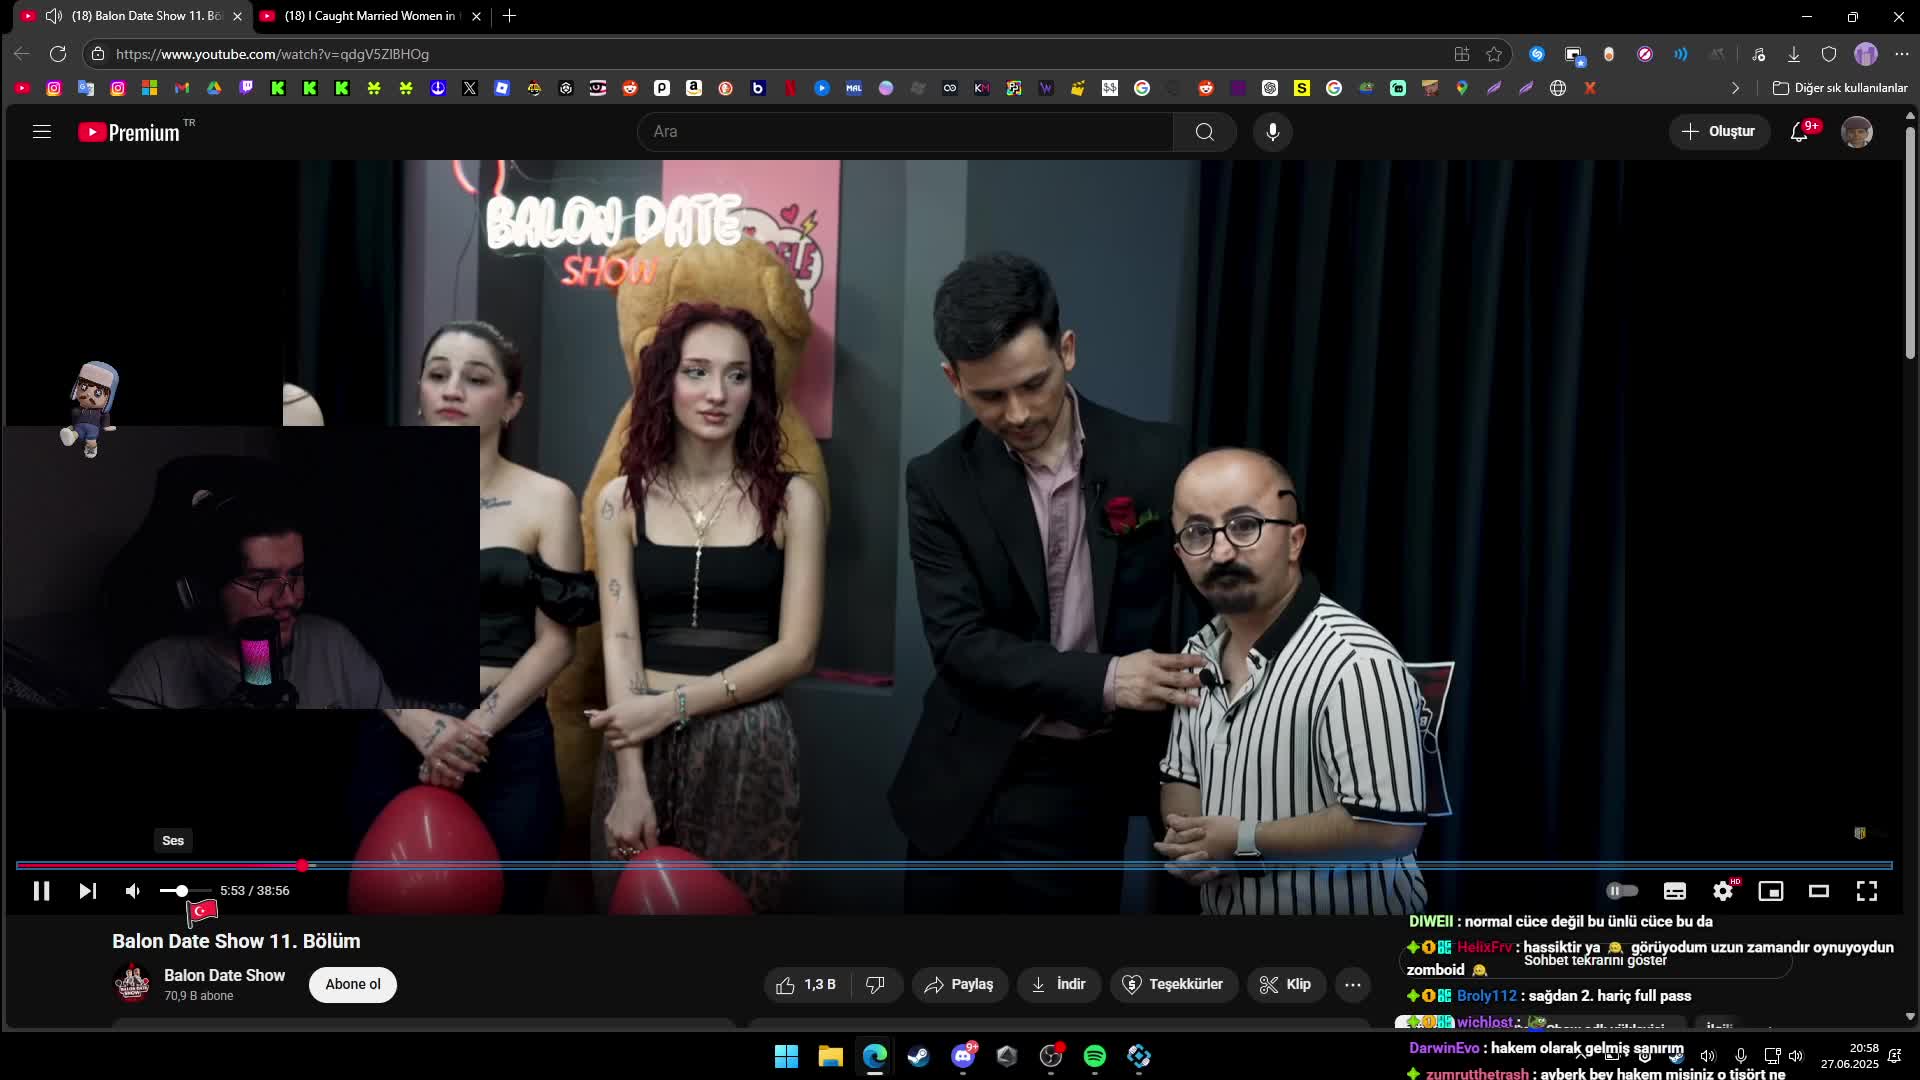Screen dimensions: 1920x1080
Task: Click the Paylaş share button
Action: click(x=959, y=985)
